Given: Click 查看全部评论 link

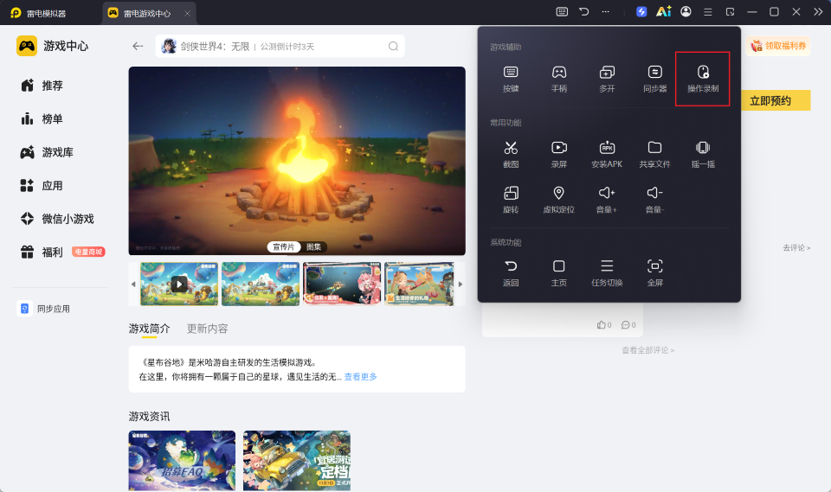Looking at the screenshot, I should click(x=648, y=350).
